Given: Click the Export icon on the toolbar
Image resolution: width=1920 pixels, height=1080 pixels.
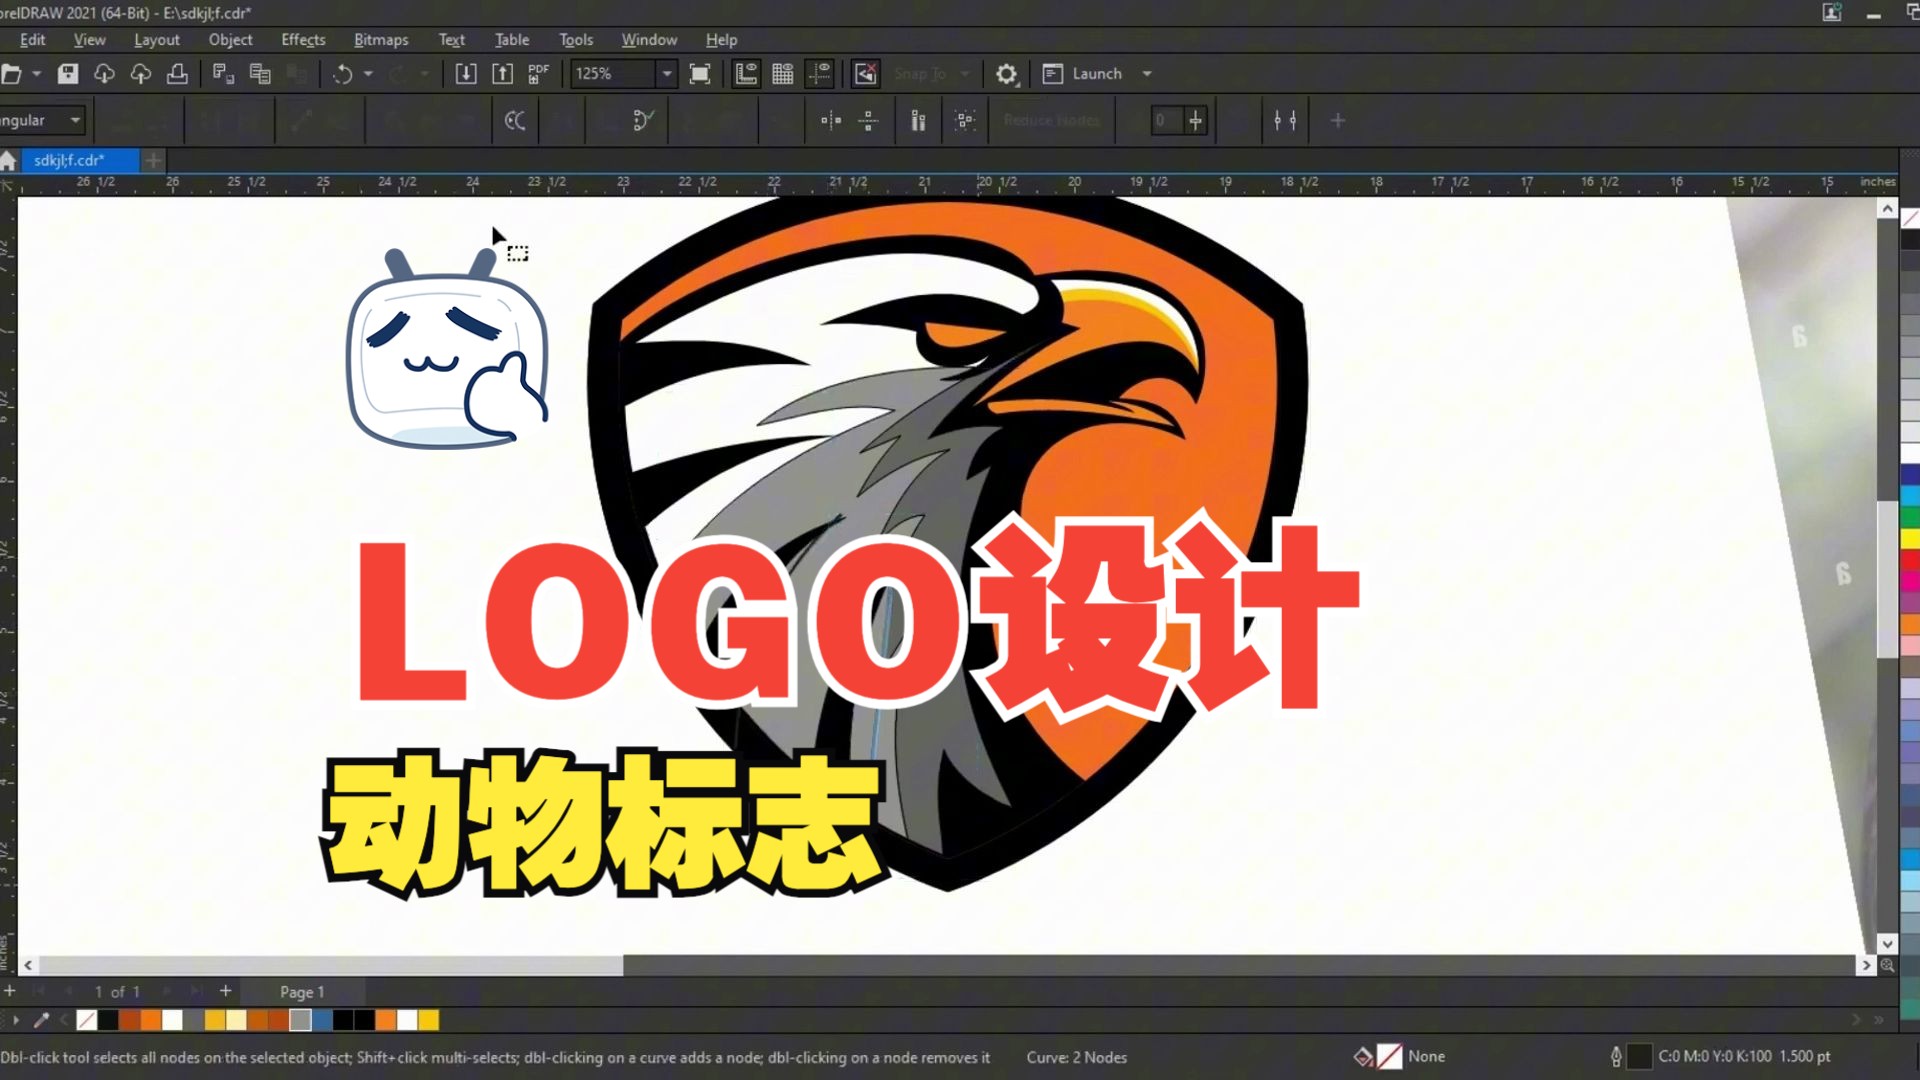Looking at the screenshot, I should [503, 73].
